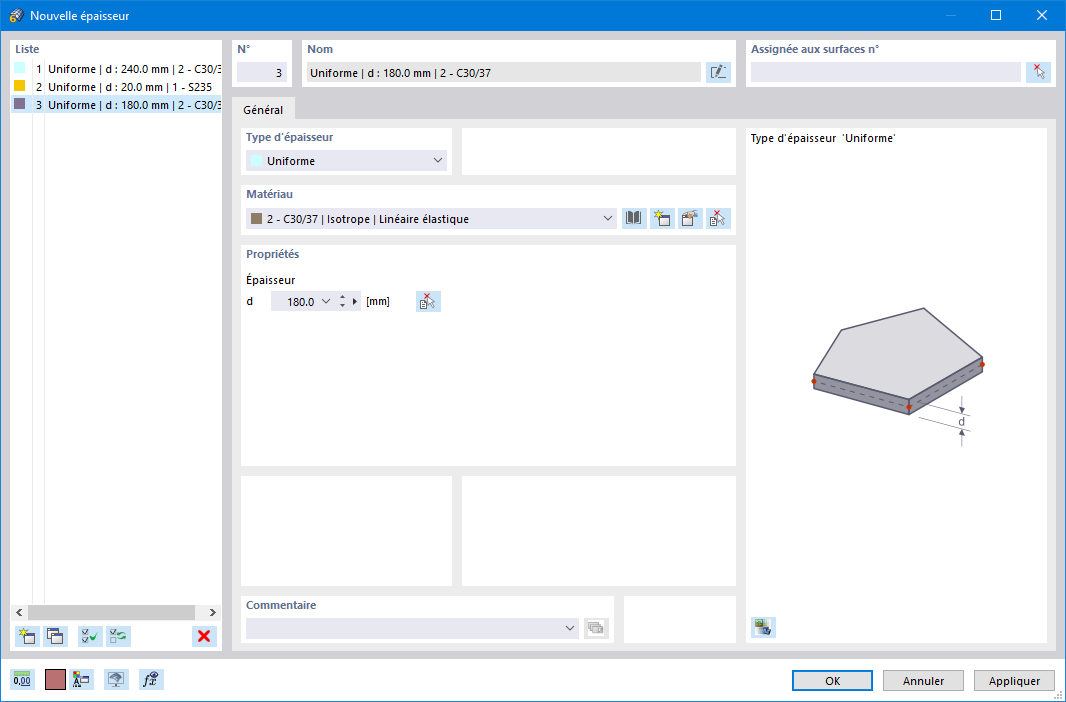Image resolution: width=1066 pixels, height=702 pixels.
Task: Edit the selected material icon
Action: (x=690, y=219)
